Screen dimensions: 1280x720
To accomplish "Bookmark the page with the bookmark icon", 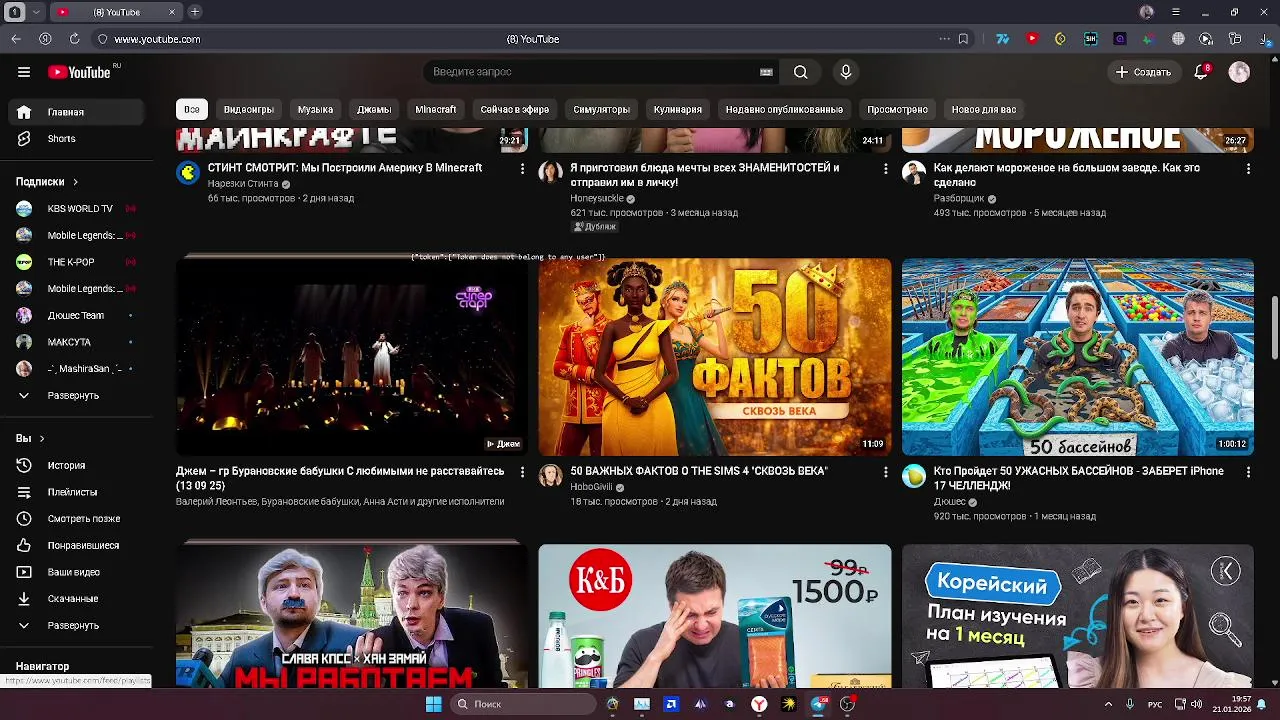I will 963,39.
